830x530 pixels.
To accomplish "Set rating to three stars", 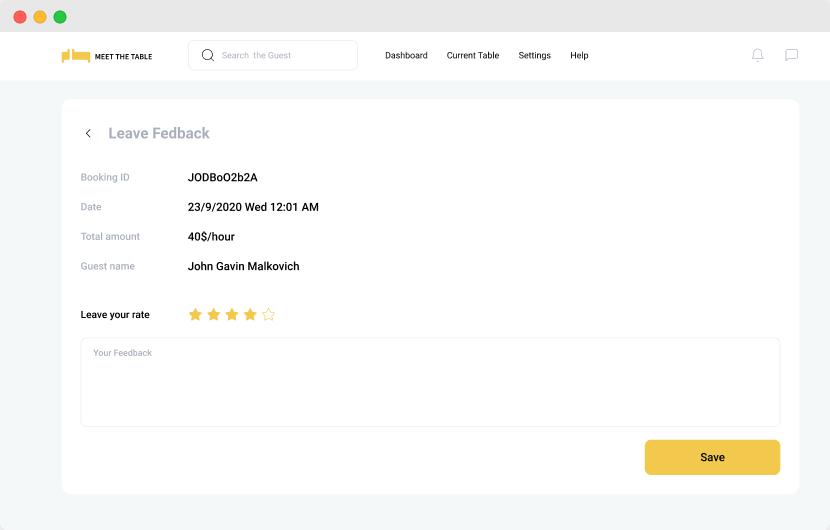I will [x=232, y=315].
